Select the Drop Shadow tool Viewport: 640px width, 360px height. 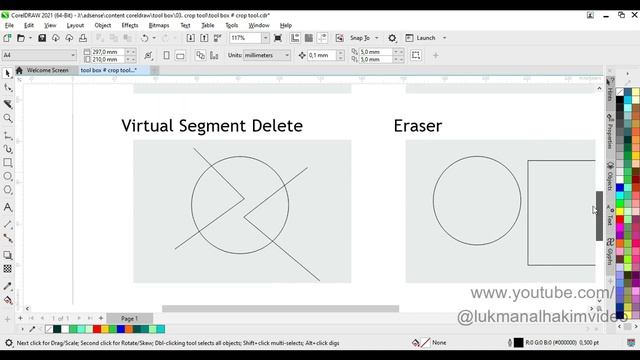pos(7,256)
